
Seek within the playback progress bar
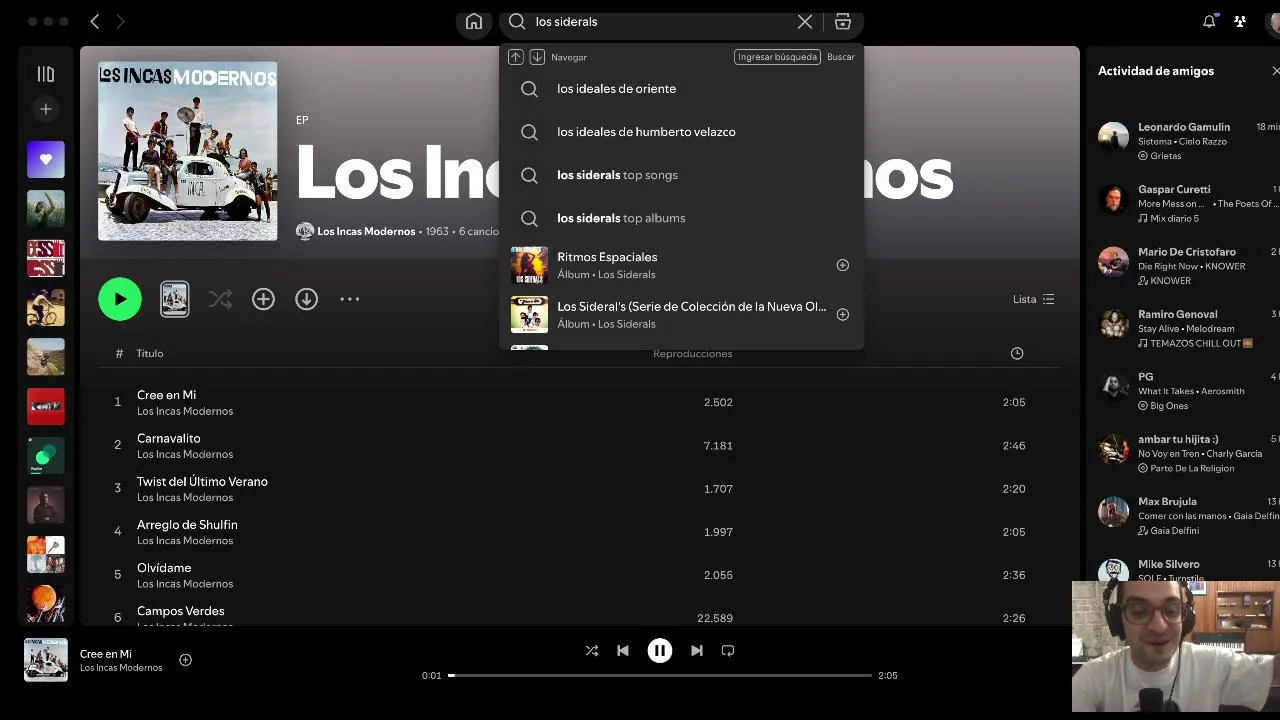660,675
